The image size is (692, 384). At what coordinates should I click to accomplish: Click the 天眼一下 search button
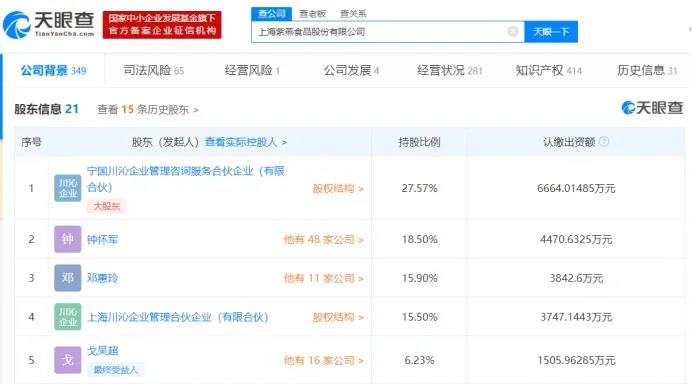click(551, 32)
